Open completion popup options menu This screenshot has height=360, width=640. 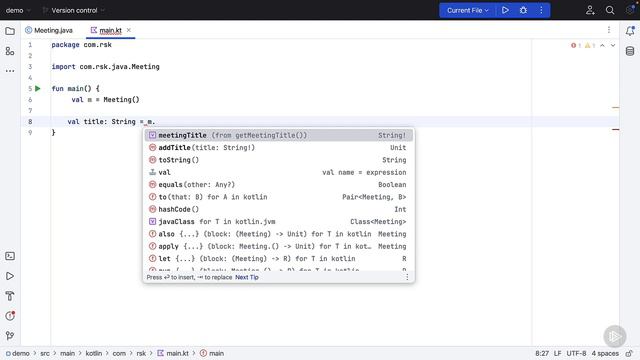pyautogui.click(x=407, y=277)
